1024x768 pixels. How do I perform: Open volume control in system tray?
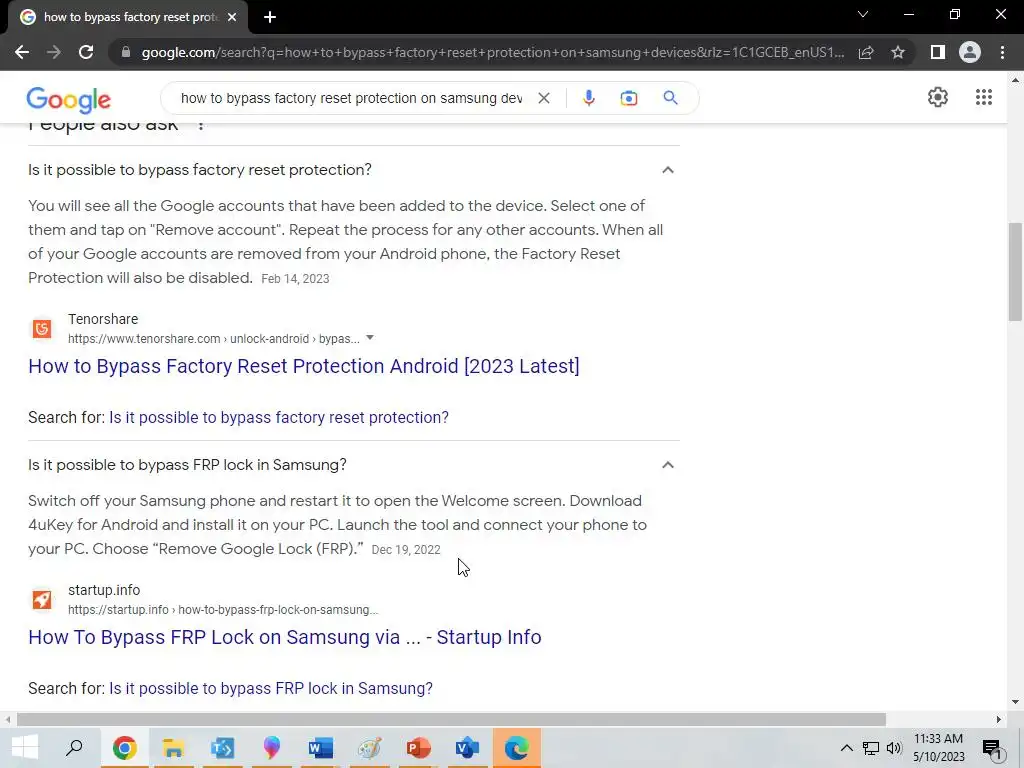click(x=894, y=748)
